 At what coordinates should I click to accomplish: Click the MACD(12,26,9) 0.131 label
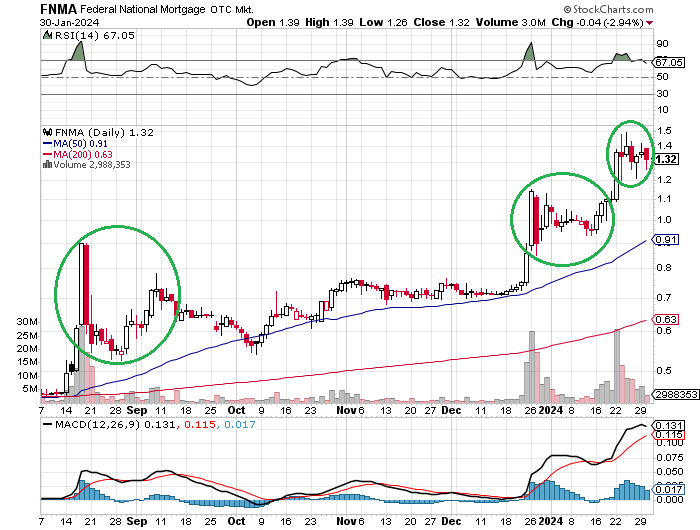pos(115,424)
